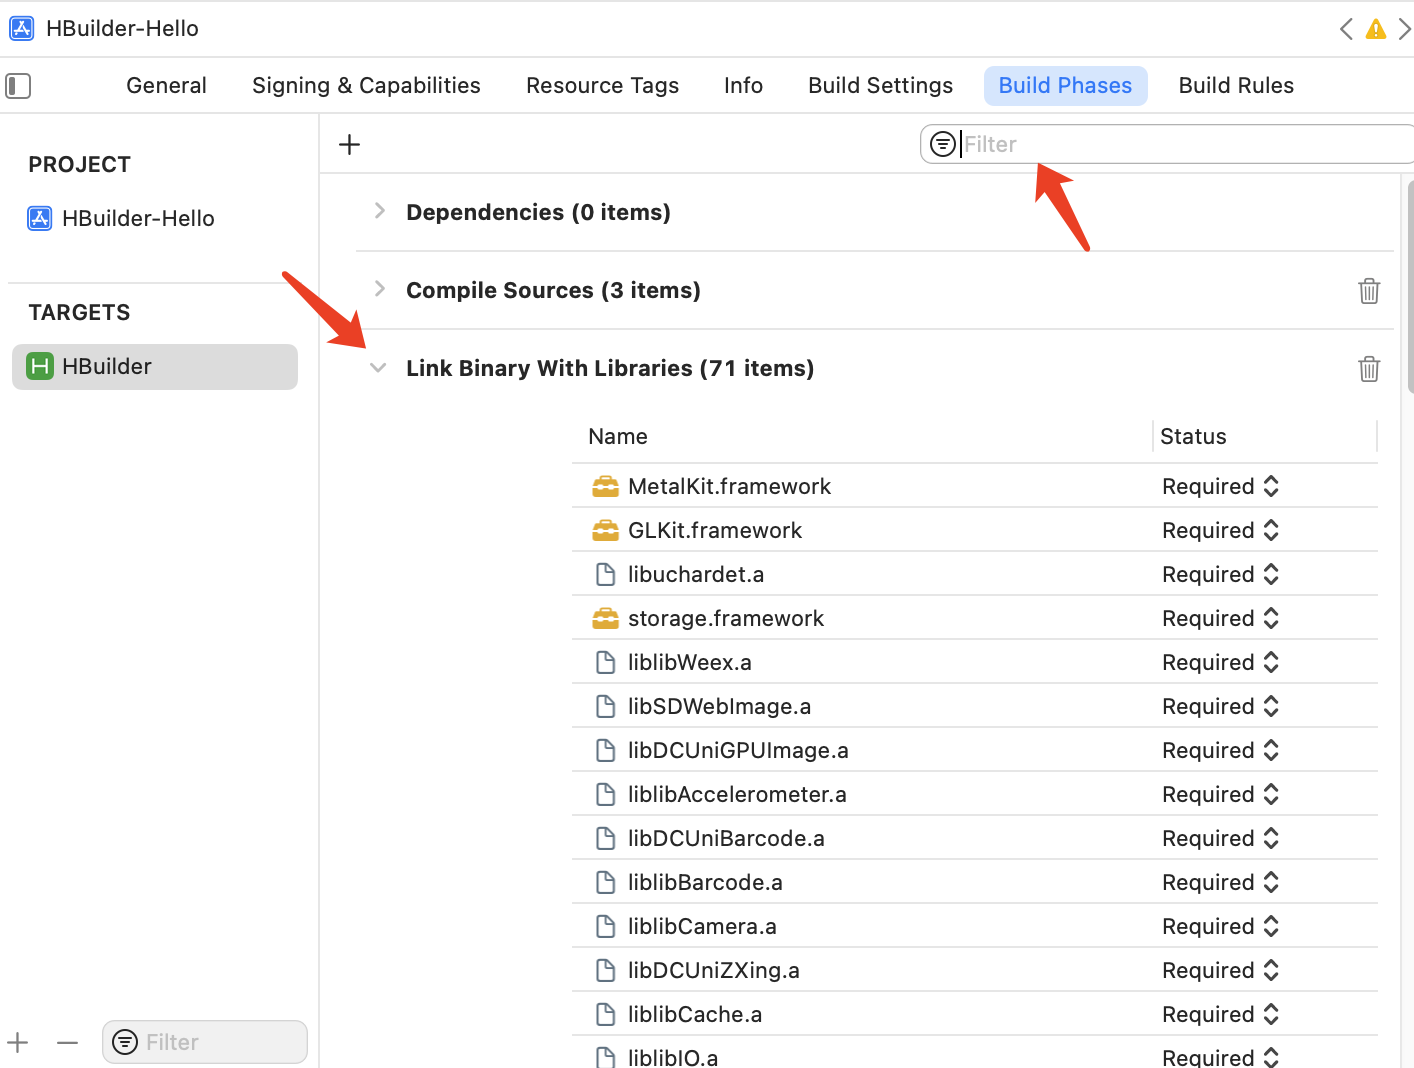Expand the Compile Sources section

pos(379,289)
